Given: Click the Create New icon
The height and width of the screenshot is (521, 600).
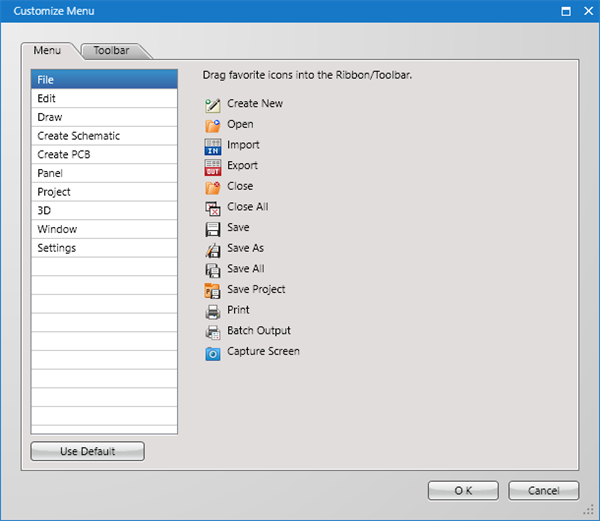Looking at the screenshot, I should coord(212,104).
